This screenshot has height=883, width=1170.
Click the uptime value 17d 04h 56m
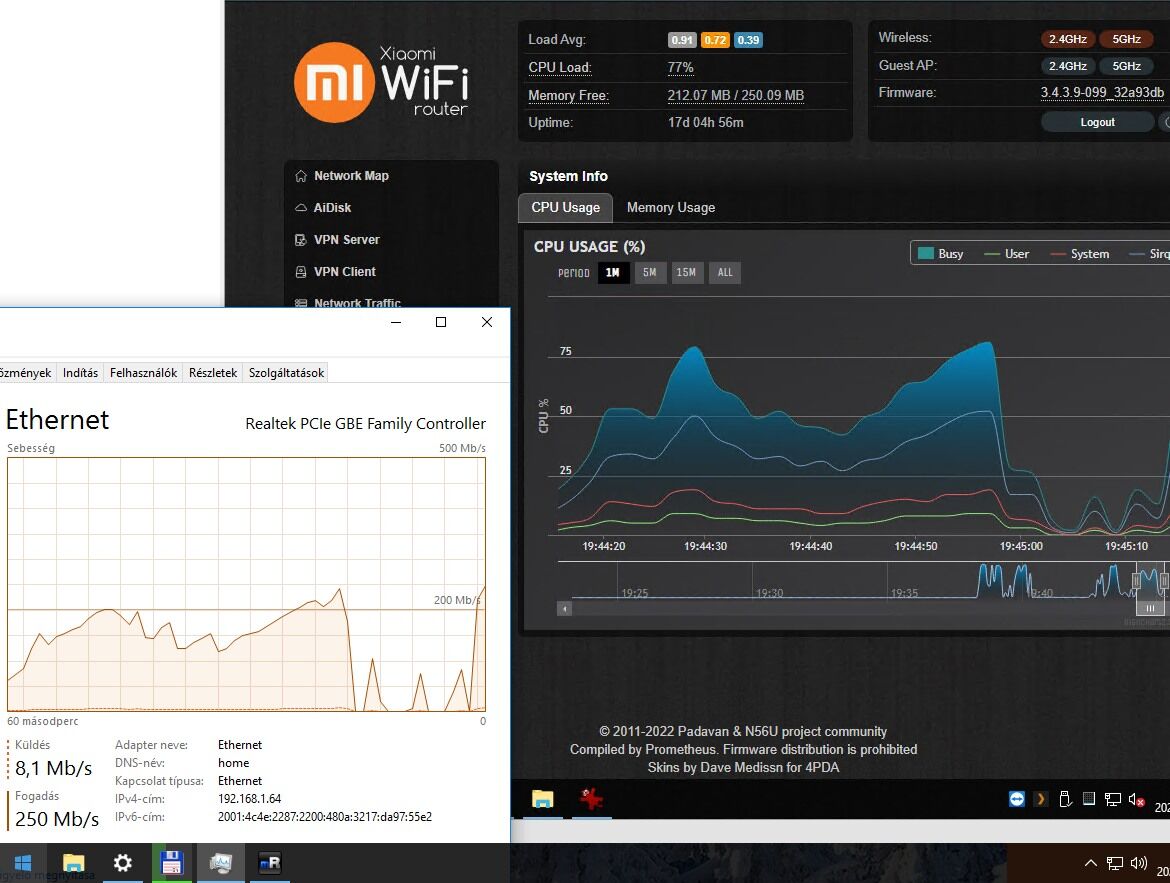(706, 122)
